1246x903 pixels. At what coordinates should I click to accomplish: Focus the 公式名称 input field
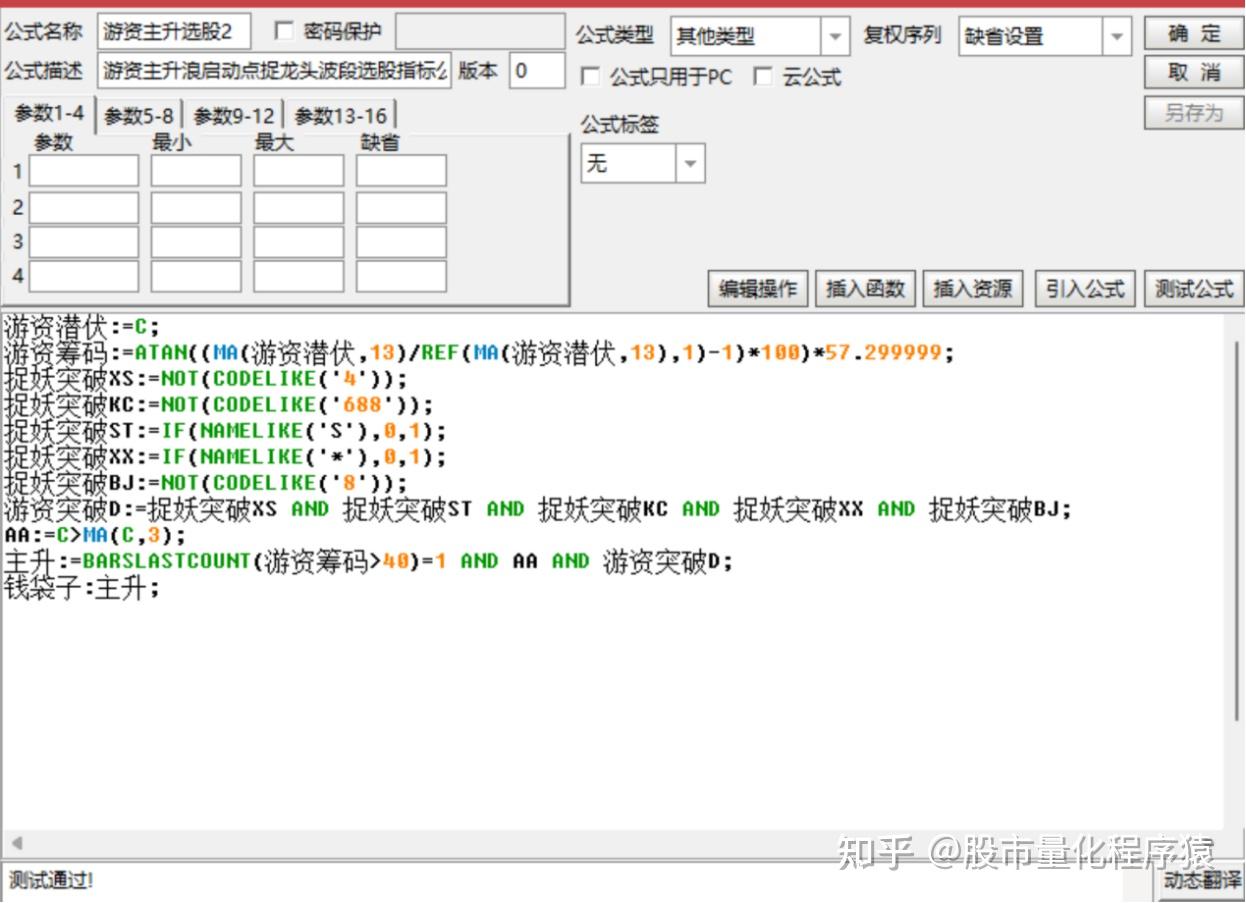174,32
